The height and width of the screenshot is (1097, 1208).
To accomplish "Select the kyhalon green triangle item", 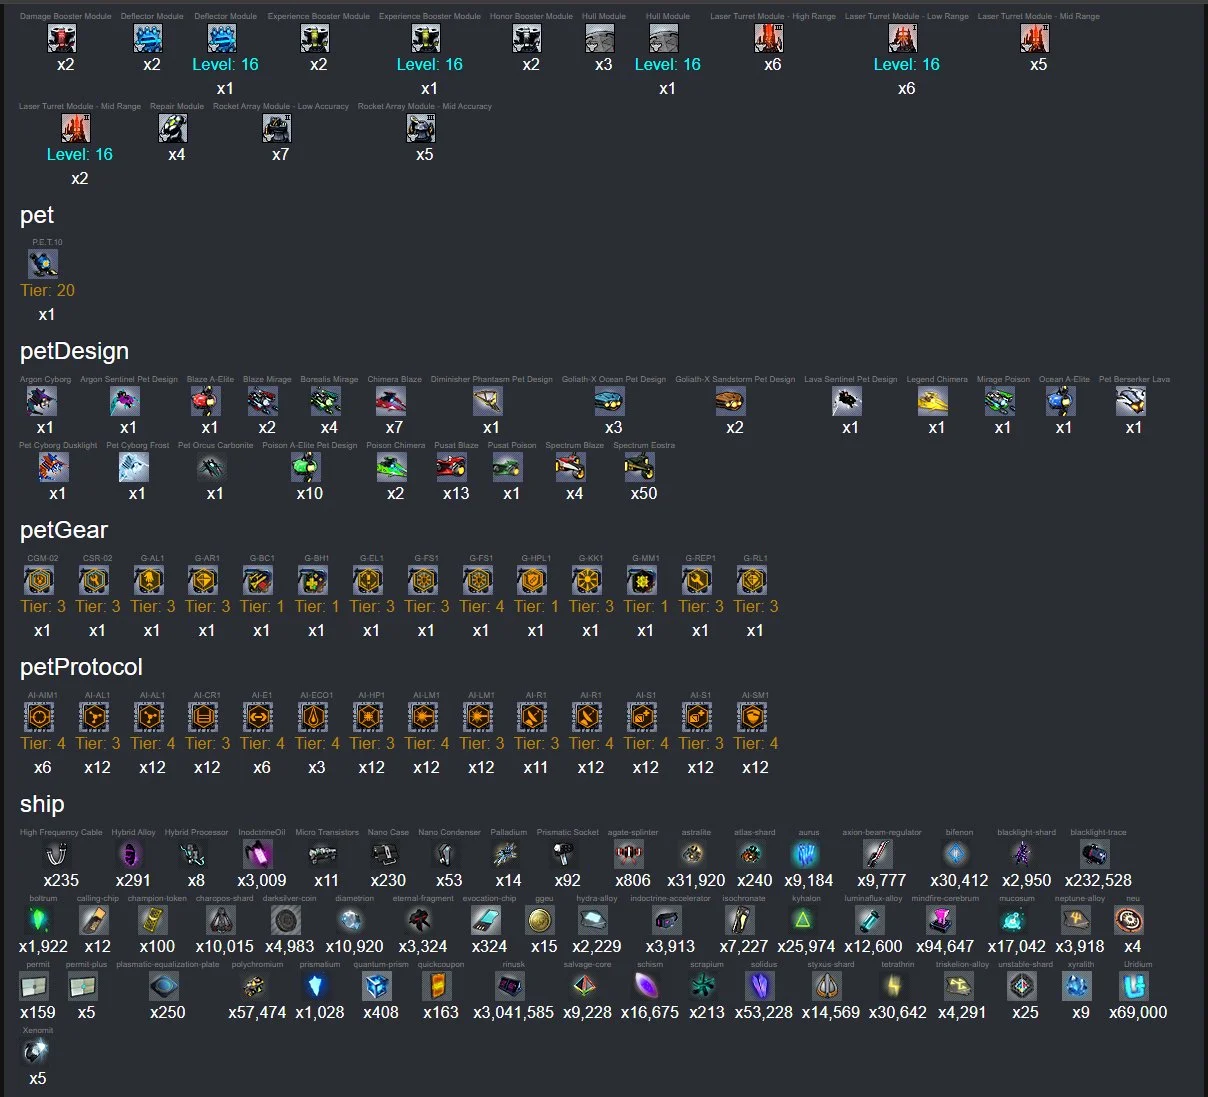I will pyautogui.click(x=804, y=921).
